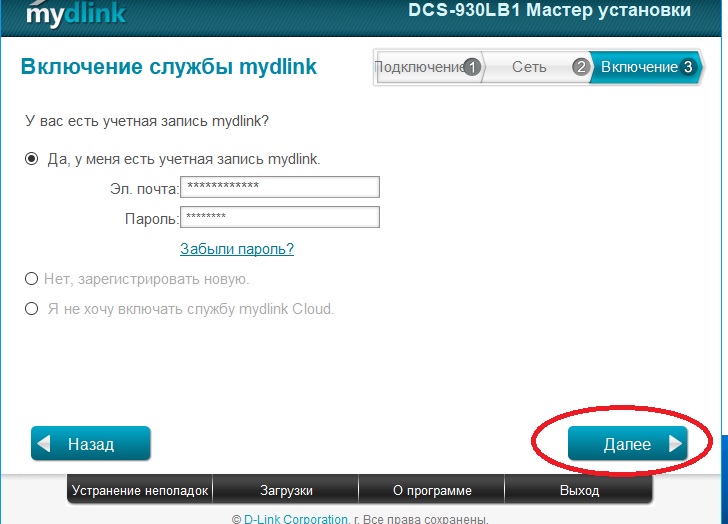Click the 'Включение службы mydlink' heading
Screen dimensions: 728x524
tap(169, 66)
